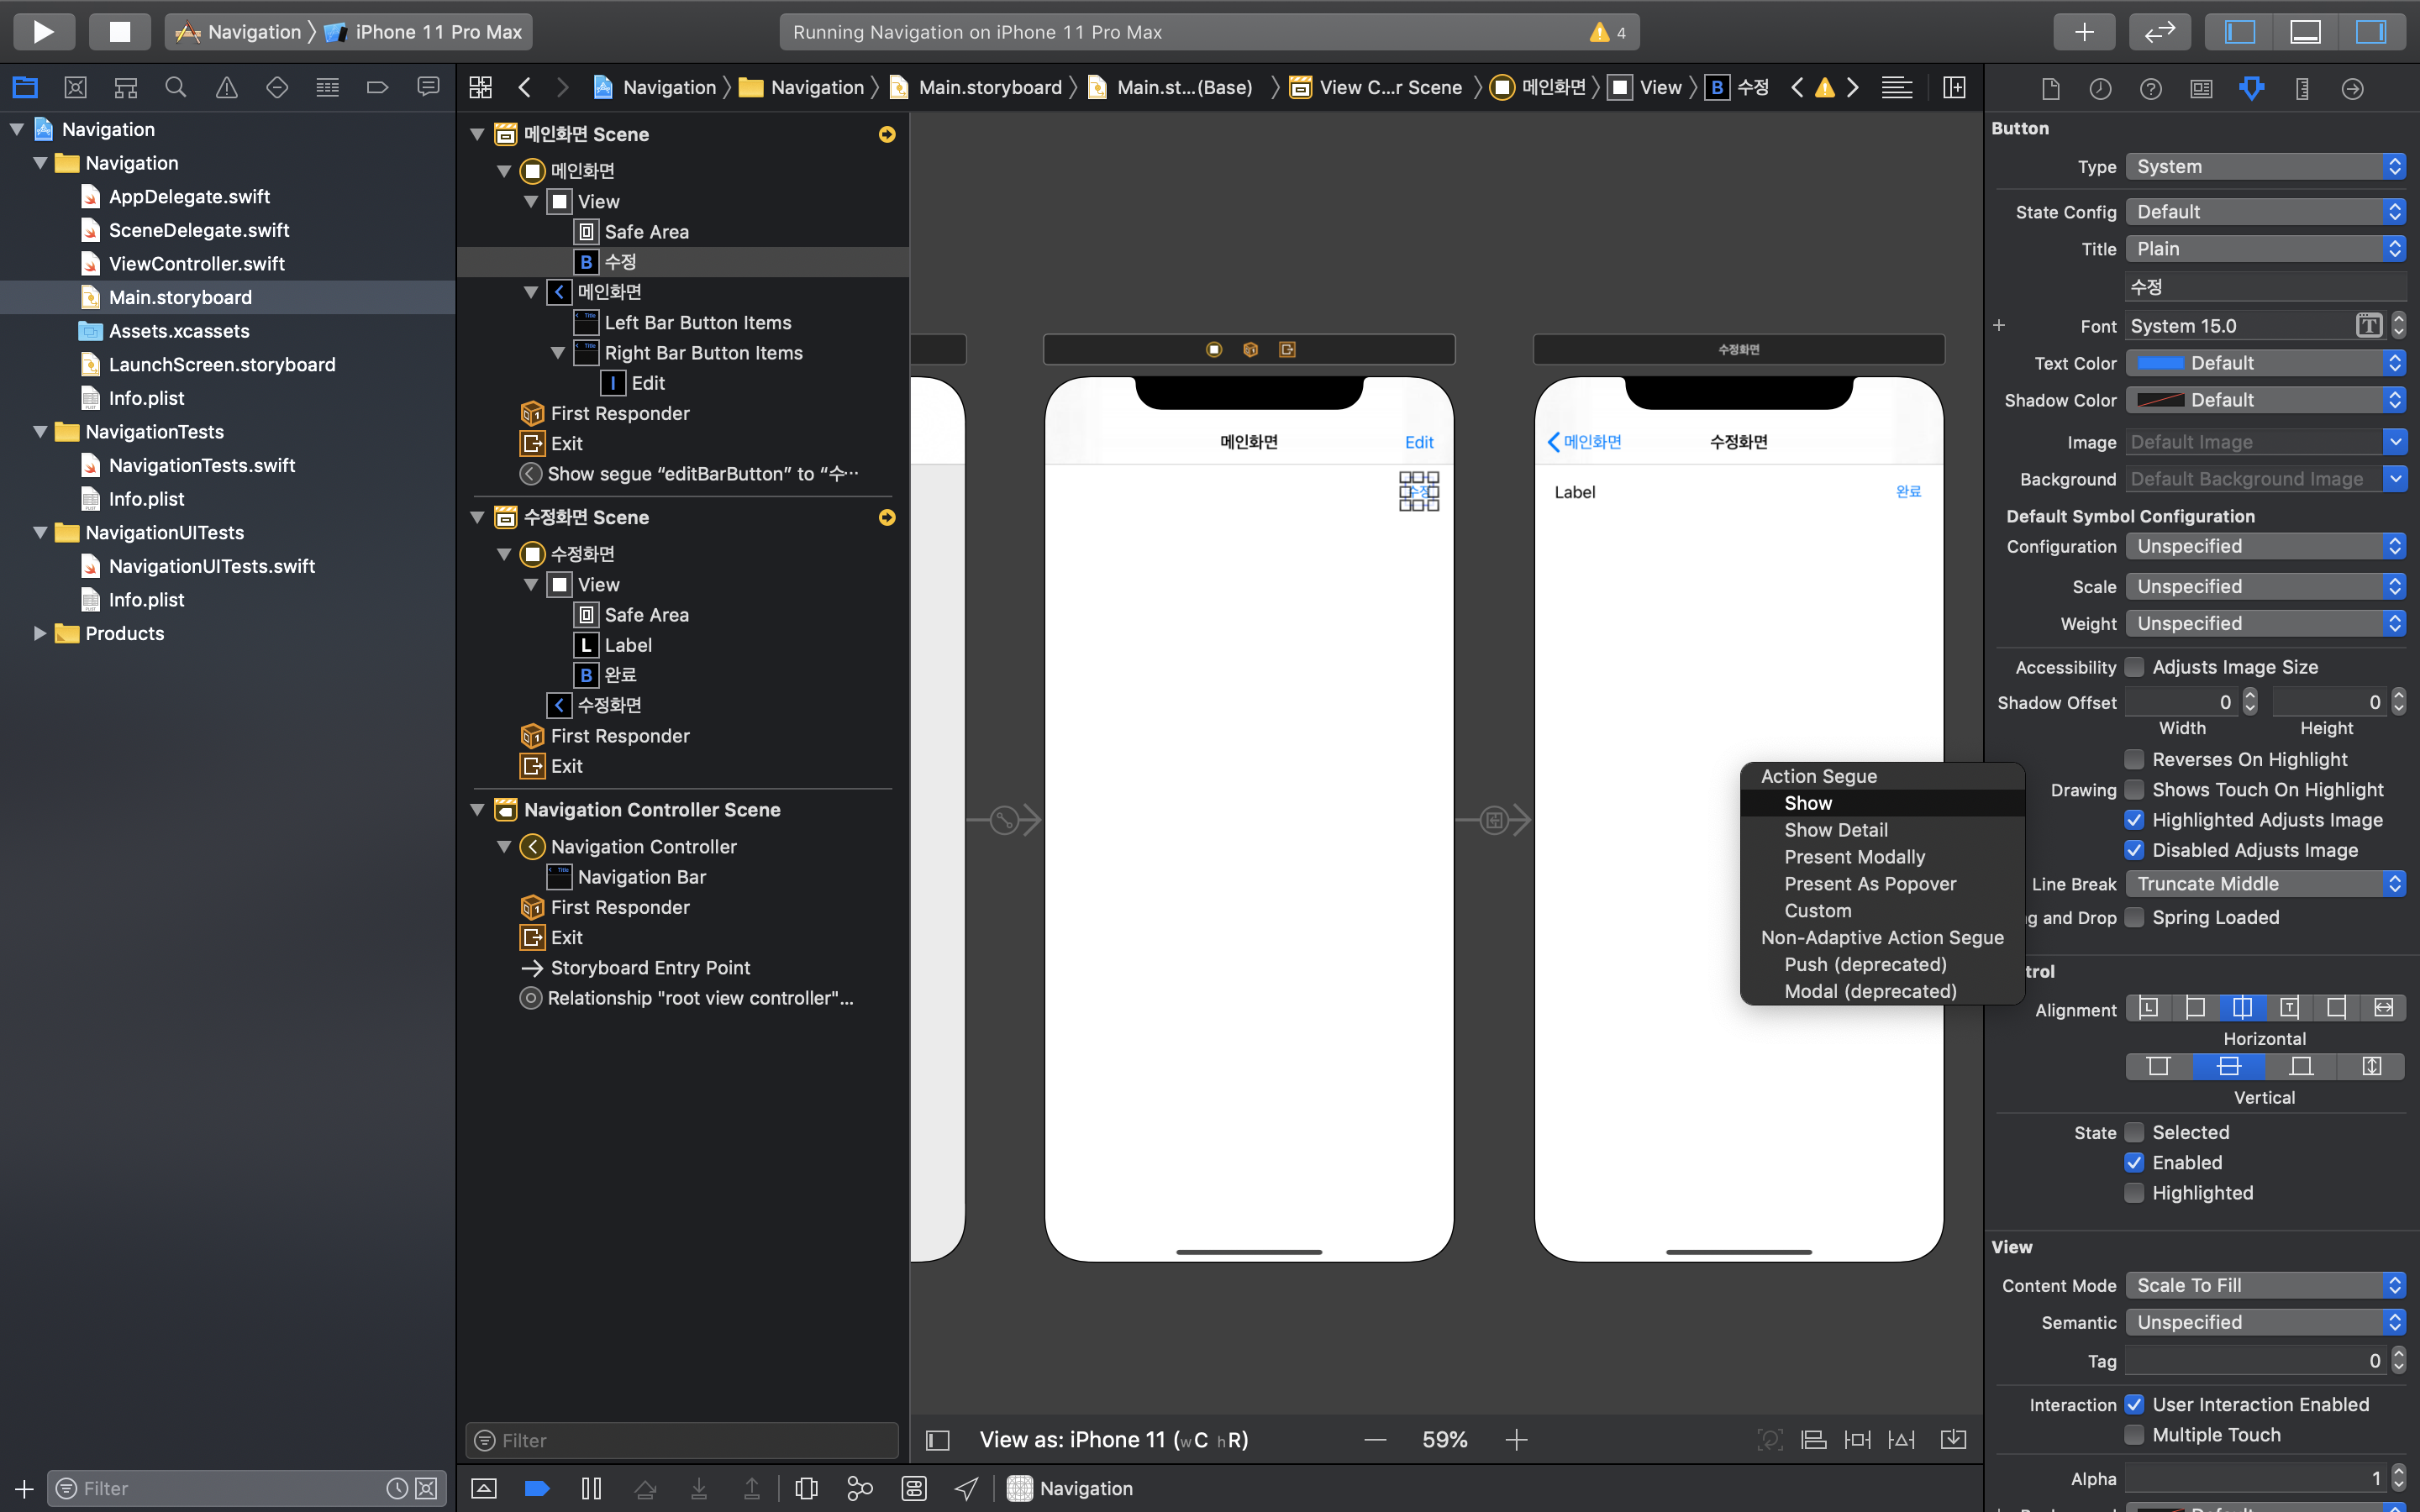Toggle the Enabled state checkbox
Viewport: 2420px width, 1512px height.
click(2134, 1162)
